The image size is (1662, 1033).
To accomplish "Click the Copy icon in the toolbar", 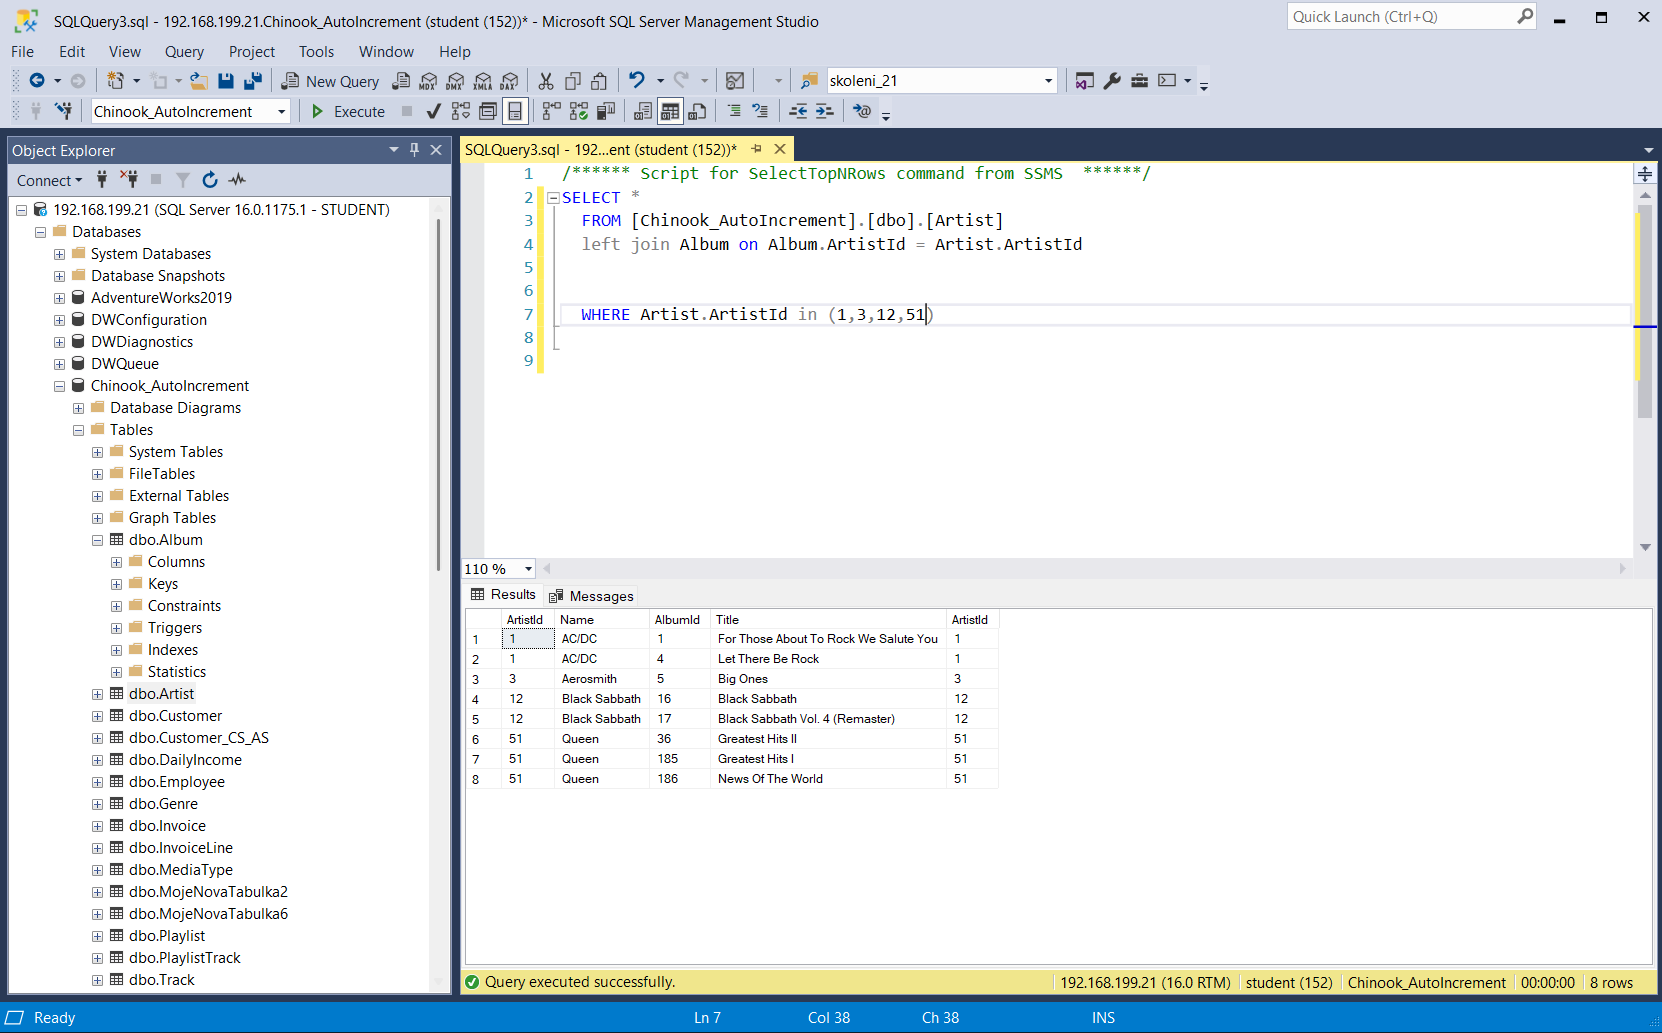I will pyautogui.click(x=573, y=81).
